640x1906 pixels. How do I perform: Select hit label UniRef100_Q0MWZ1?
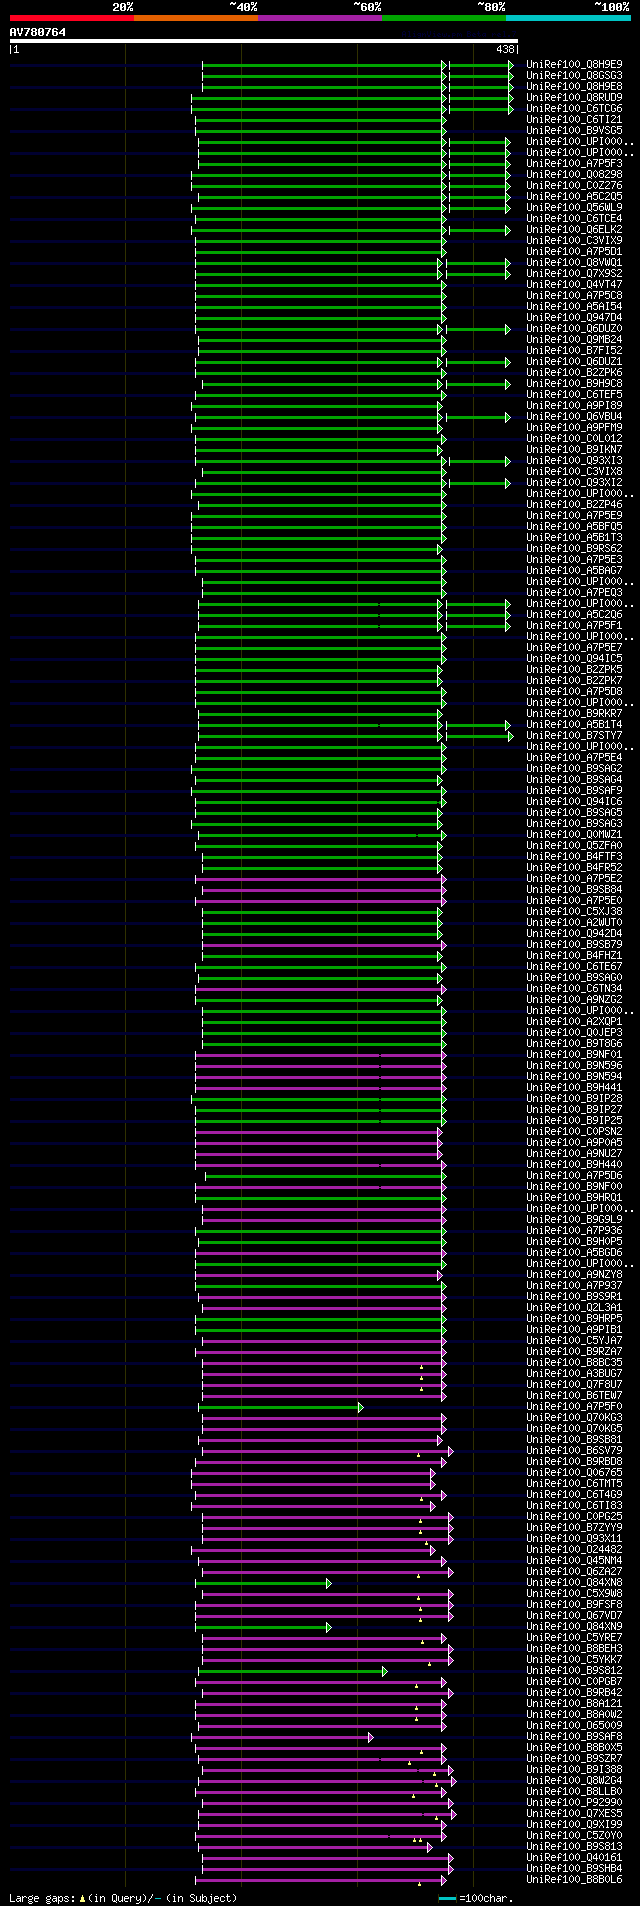coord(574,834)
